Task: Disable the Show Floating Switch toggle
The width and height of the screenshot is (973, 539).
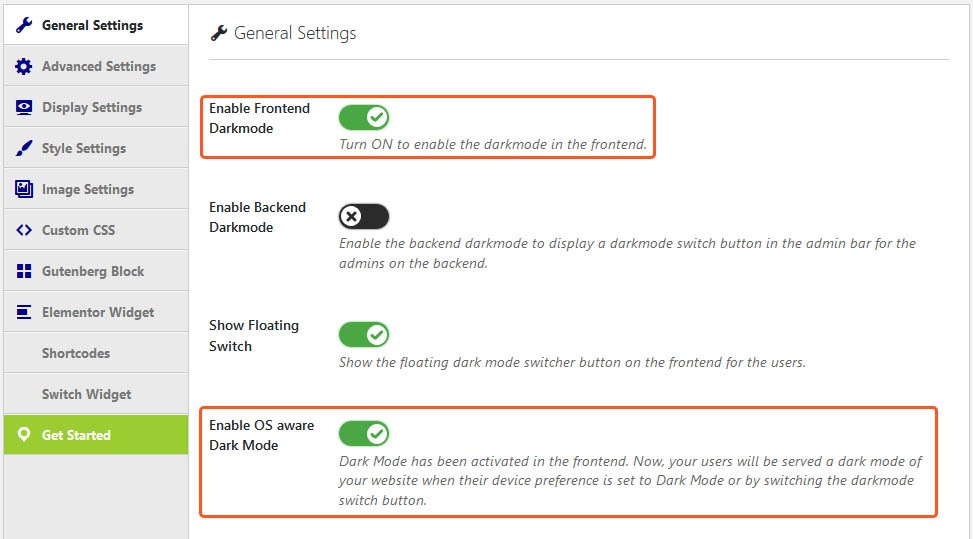Action: [x=364, y=335]
